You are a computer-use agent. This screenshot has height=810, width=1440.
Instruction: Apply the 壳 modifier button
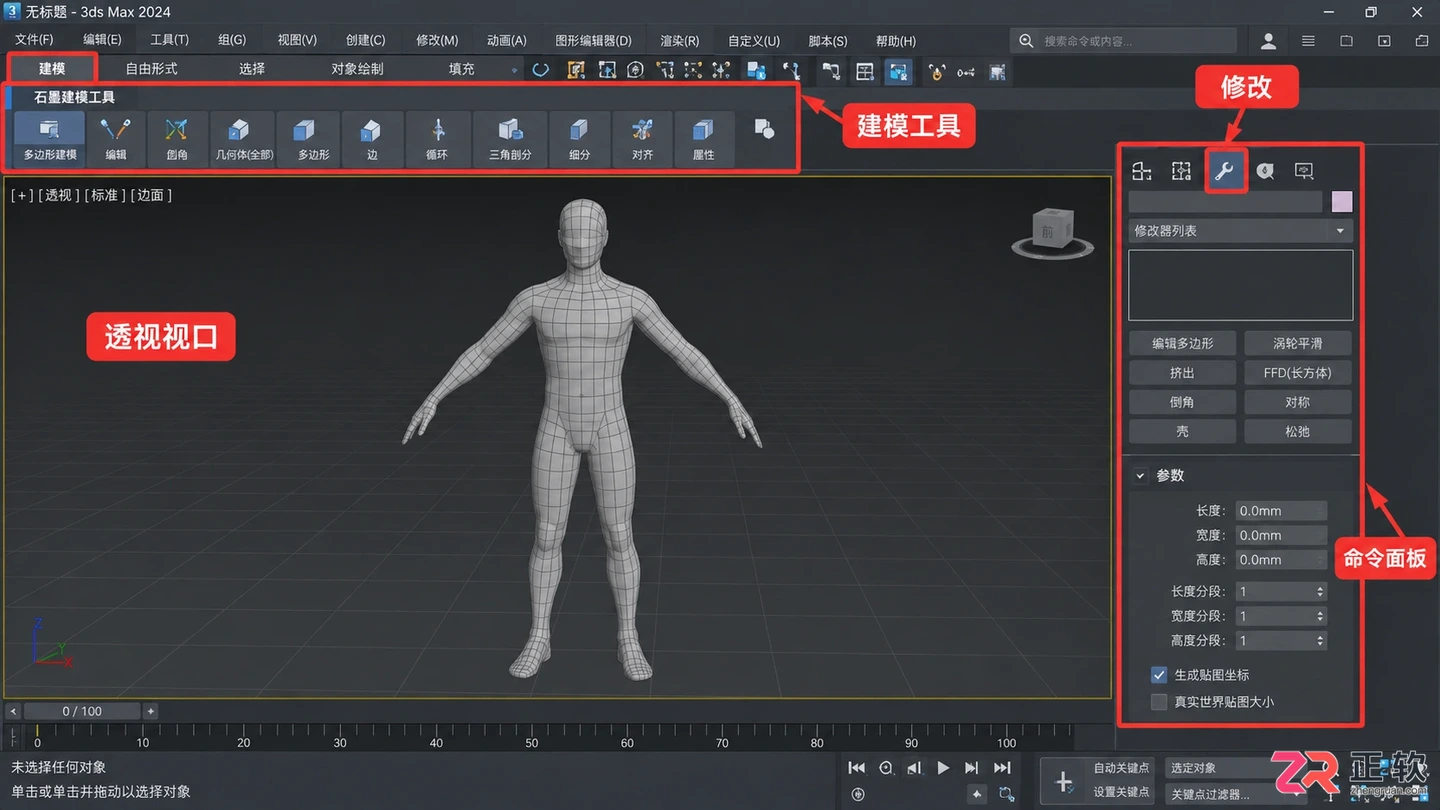[x=1182, y=432]
